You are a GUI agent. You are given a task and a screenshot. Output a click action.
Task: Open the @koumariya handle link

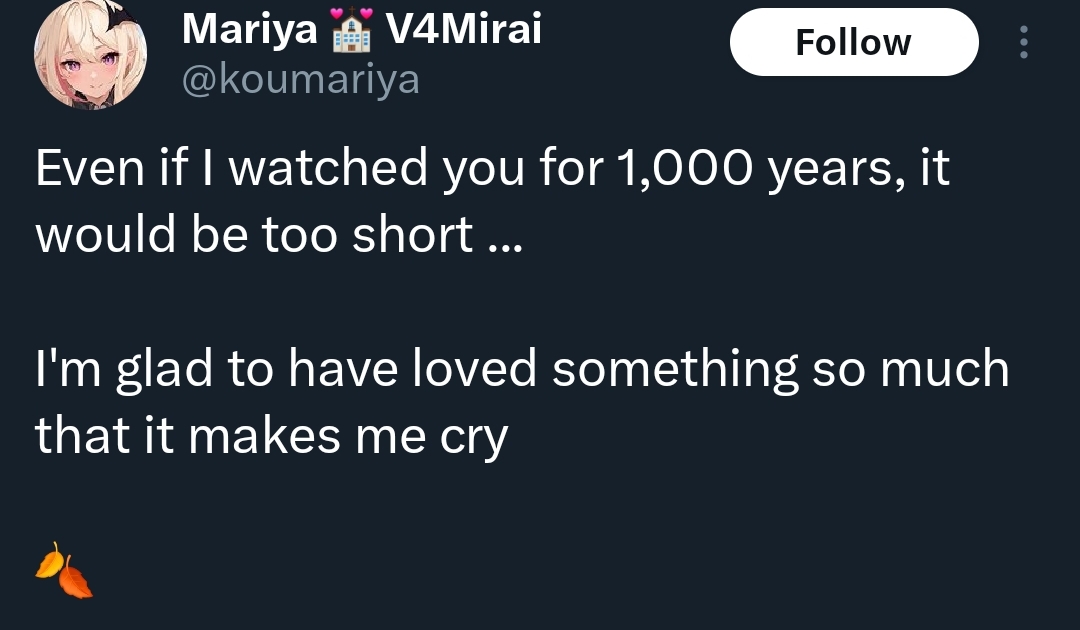pyautogui.click(x=300, y=79)
